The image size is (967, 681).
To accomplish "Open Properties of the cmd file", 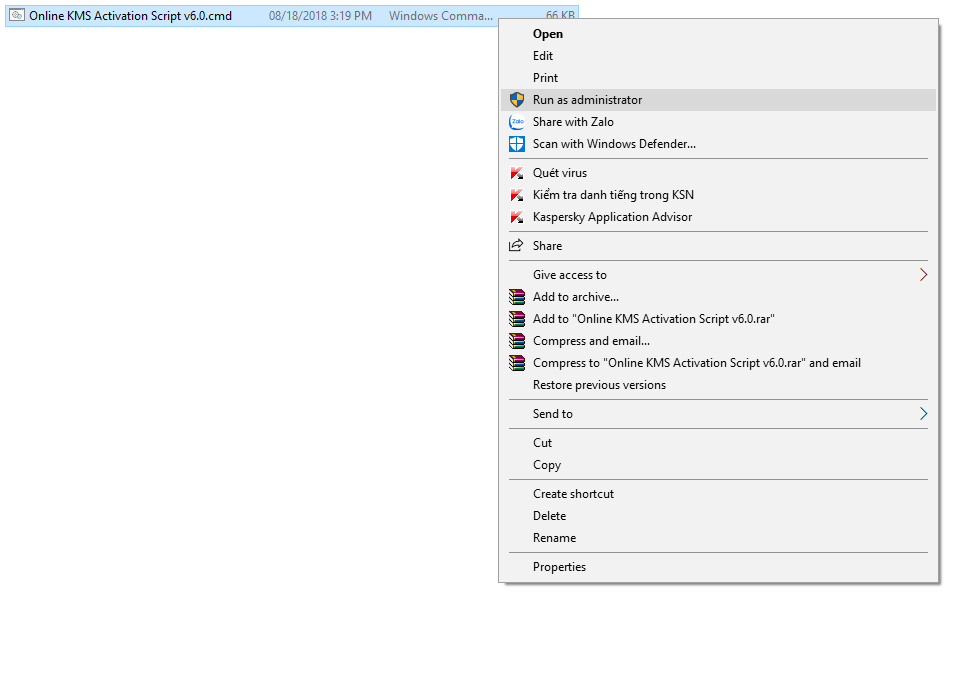I will [x=559, y=566].
